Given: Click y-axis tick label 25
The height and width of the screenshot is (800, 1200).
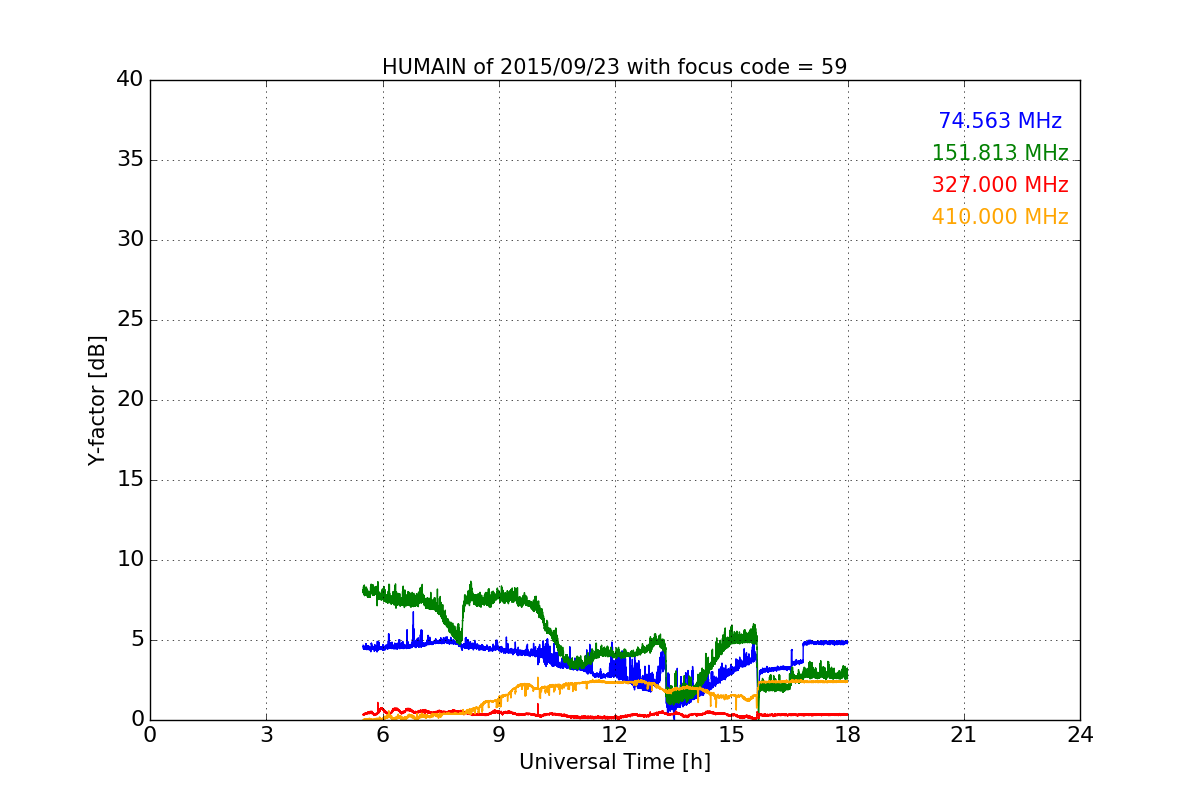Looking at the screenshot, I should tap(130, 320).
